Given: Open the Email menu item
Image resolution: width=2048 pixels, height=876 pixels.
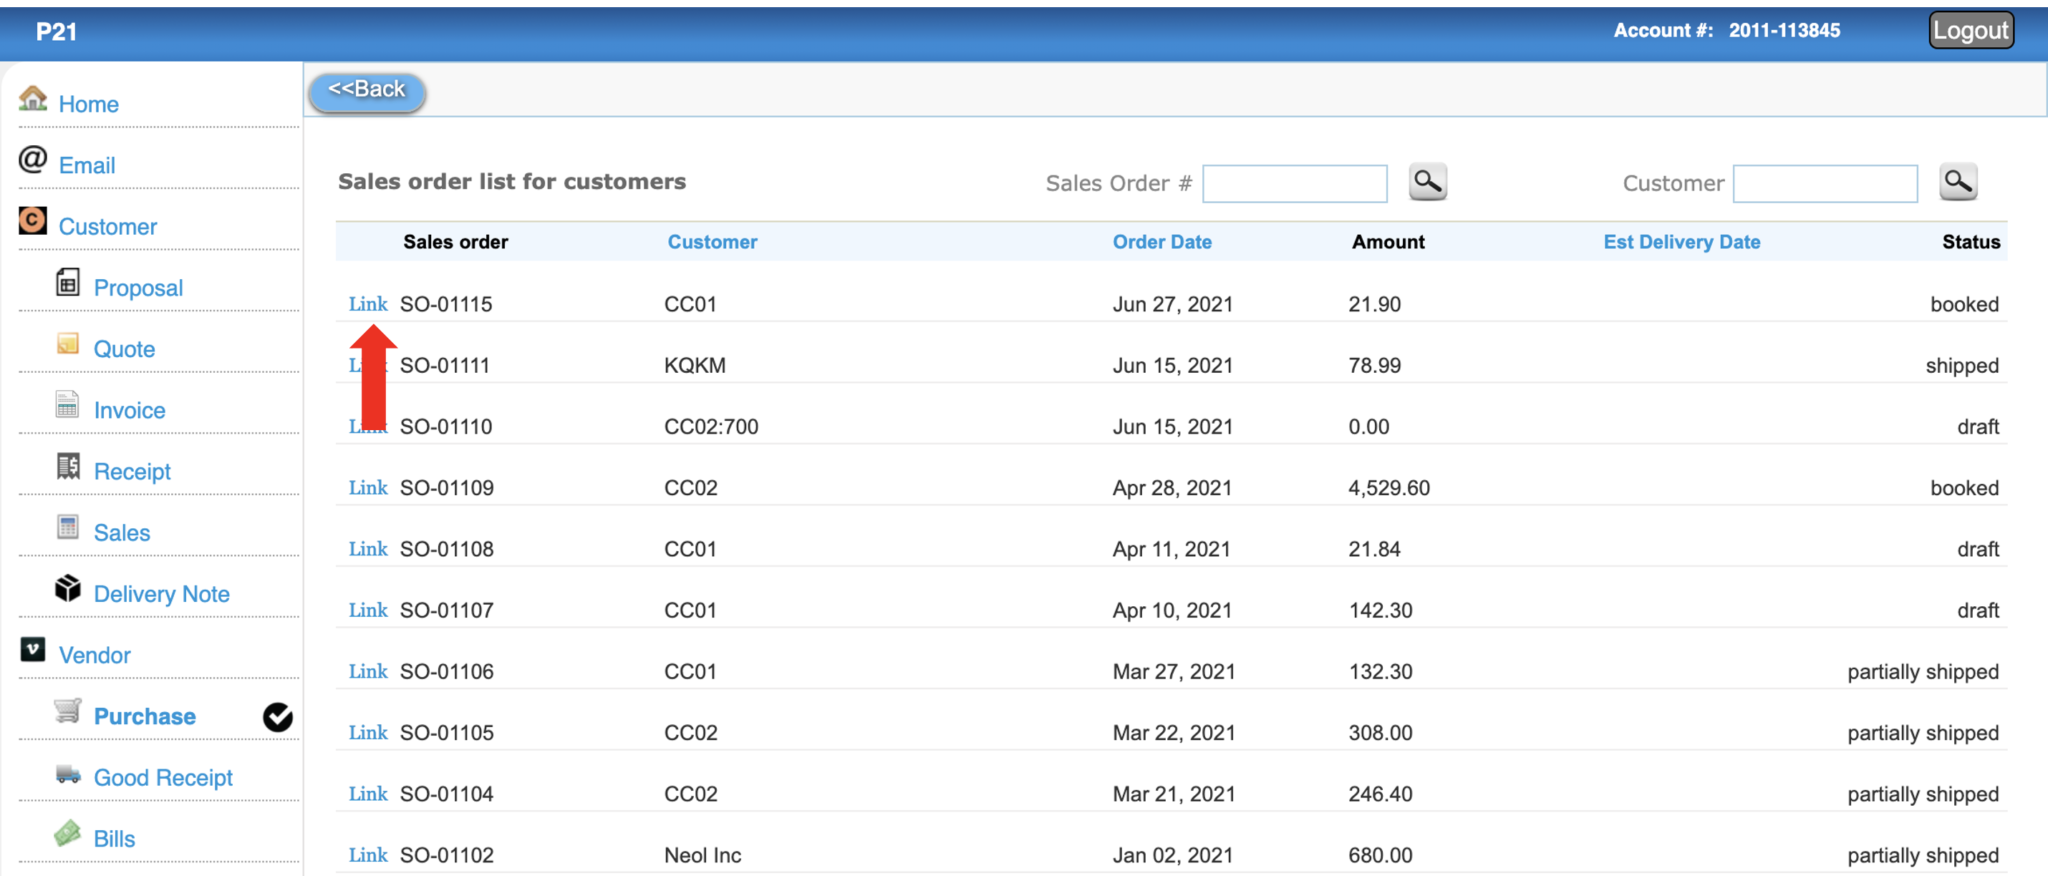Looking at the screenshot, I should [87, 165].
